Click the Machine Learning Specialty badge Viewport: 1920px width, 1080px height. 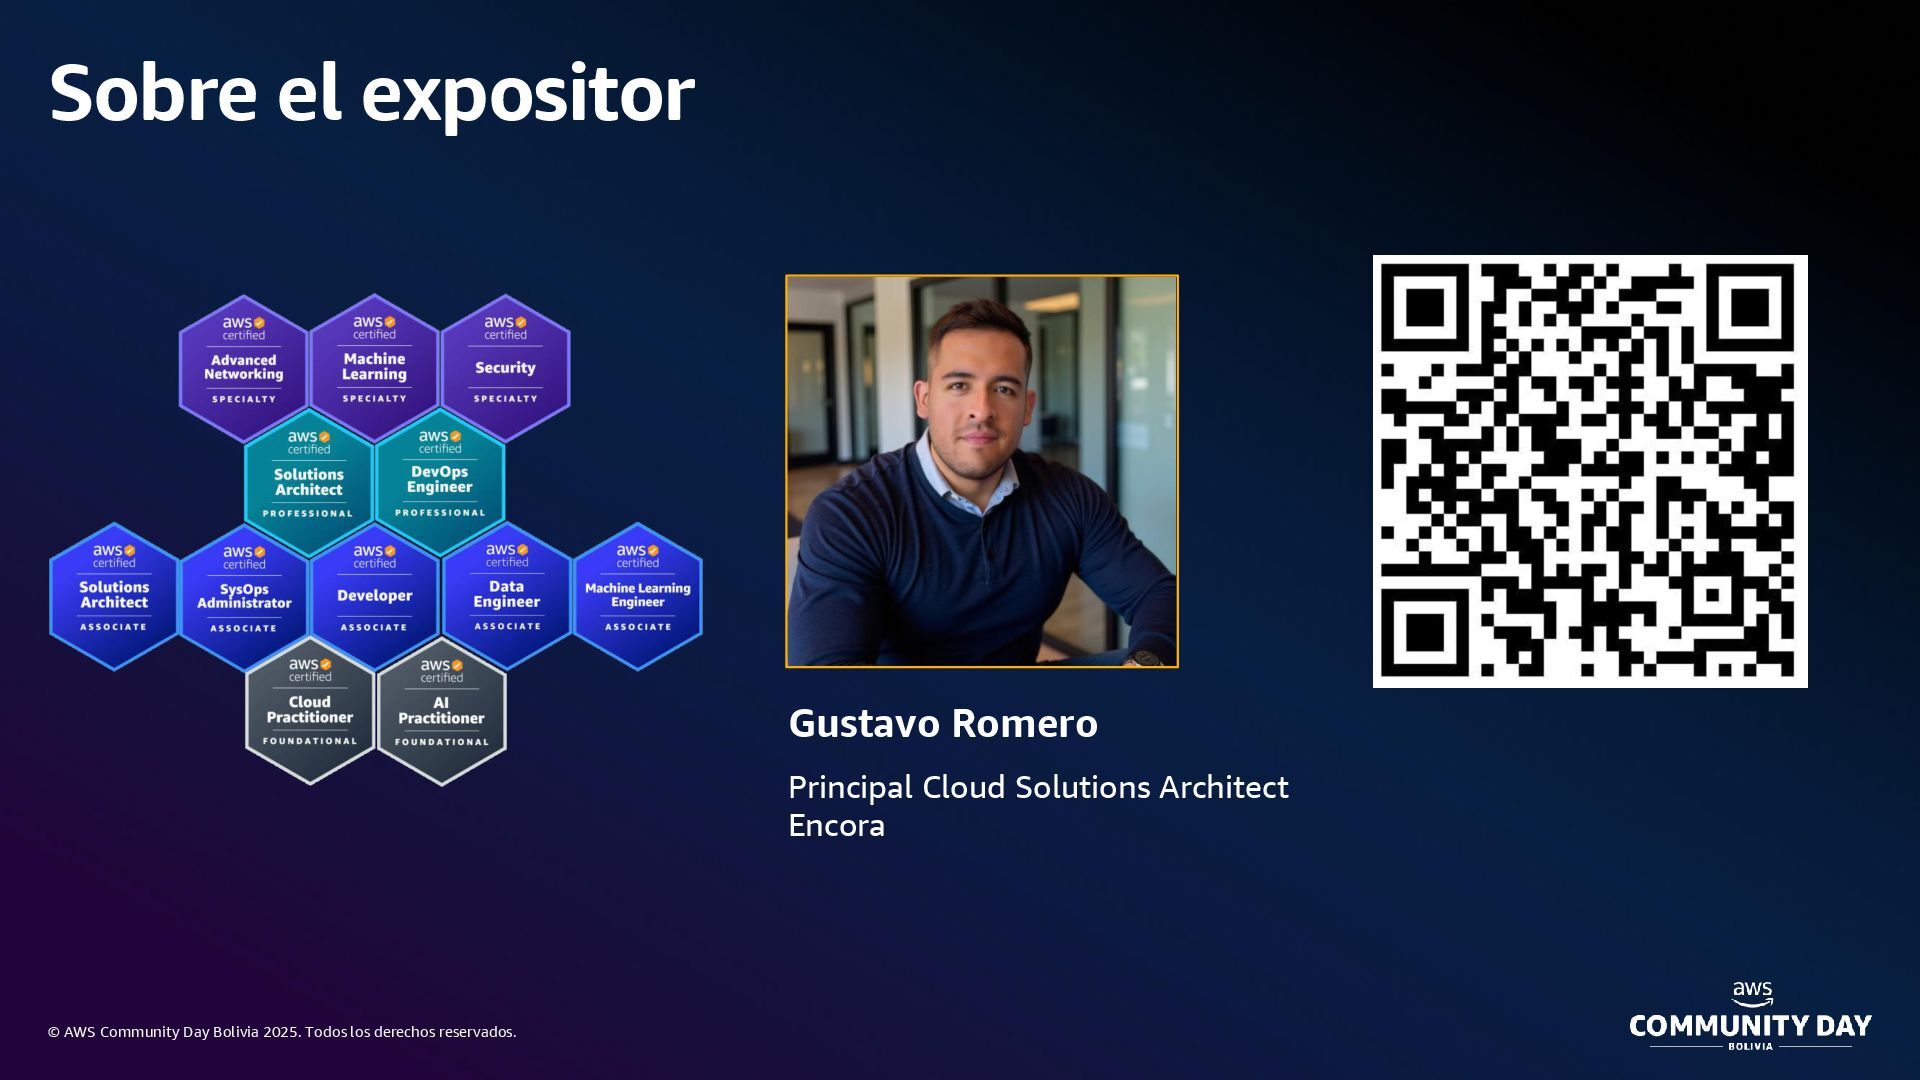(374, 368)
